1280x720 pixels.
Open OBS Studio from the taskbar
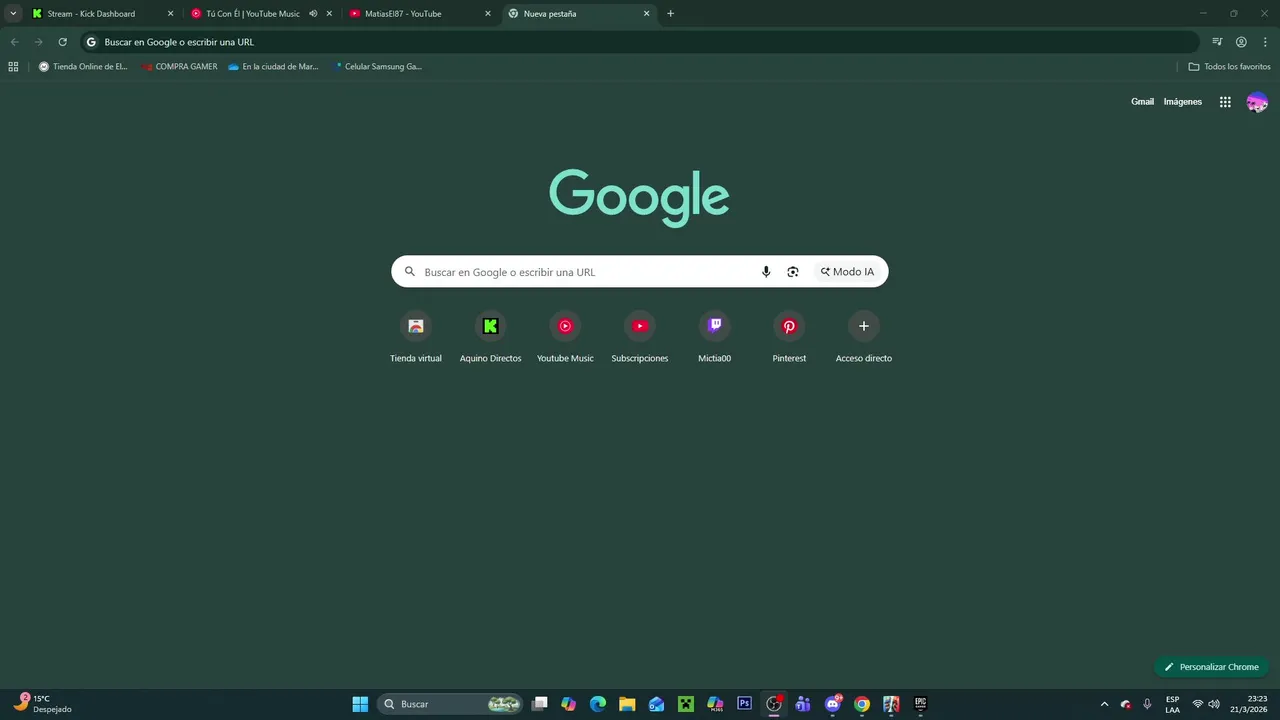773,704
